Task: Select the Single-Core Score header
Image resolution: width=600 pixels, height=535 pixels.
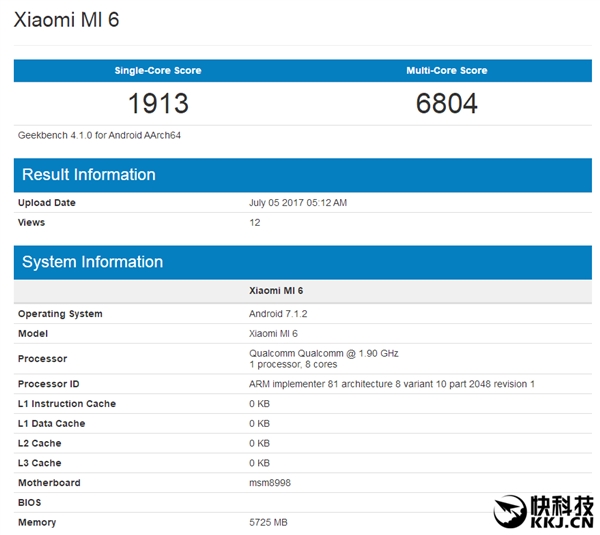Action: [158, 71]
